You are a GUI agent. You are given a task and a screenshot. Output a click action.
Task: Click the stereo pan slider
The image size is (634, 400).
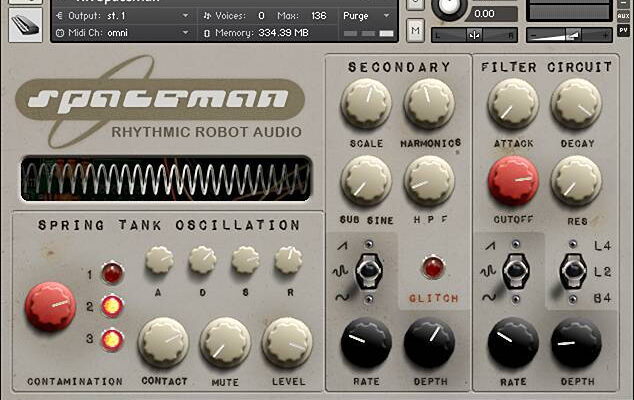(474, 35)
